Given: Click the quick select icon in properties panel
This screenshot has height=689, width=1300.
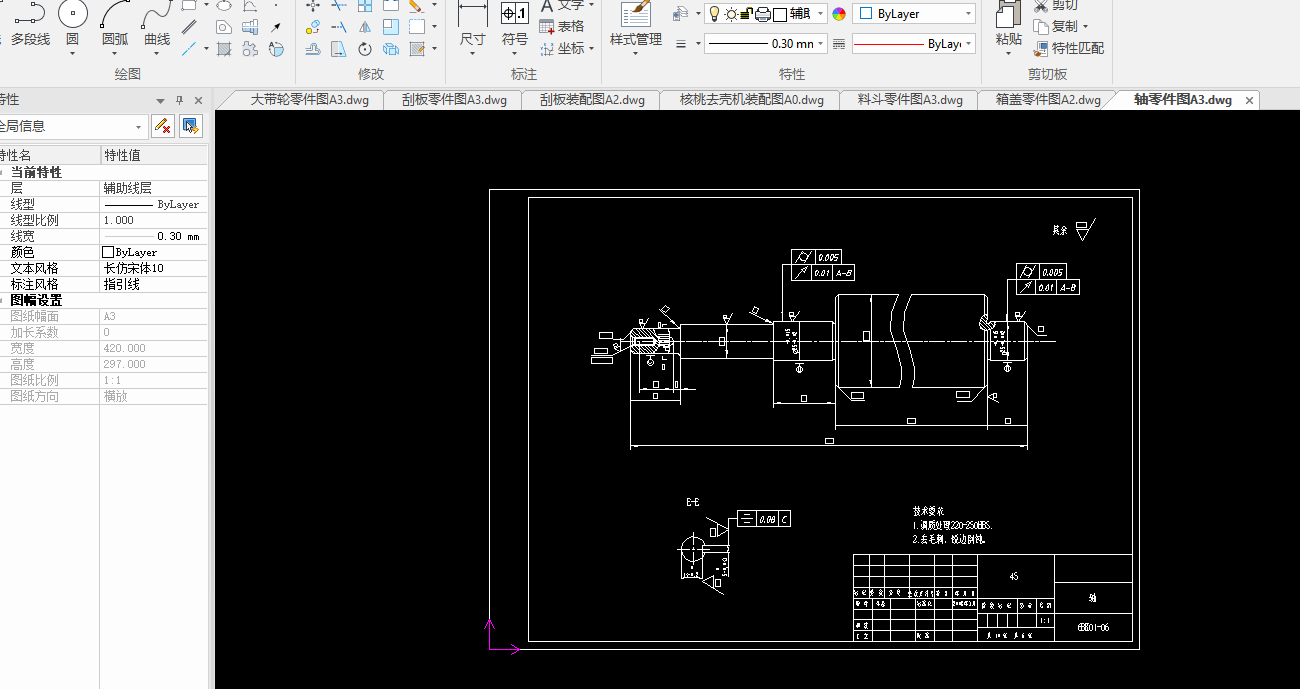Looking at the screenshot, I should (191, 126).
